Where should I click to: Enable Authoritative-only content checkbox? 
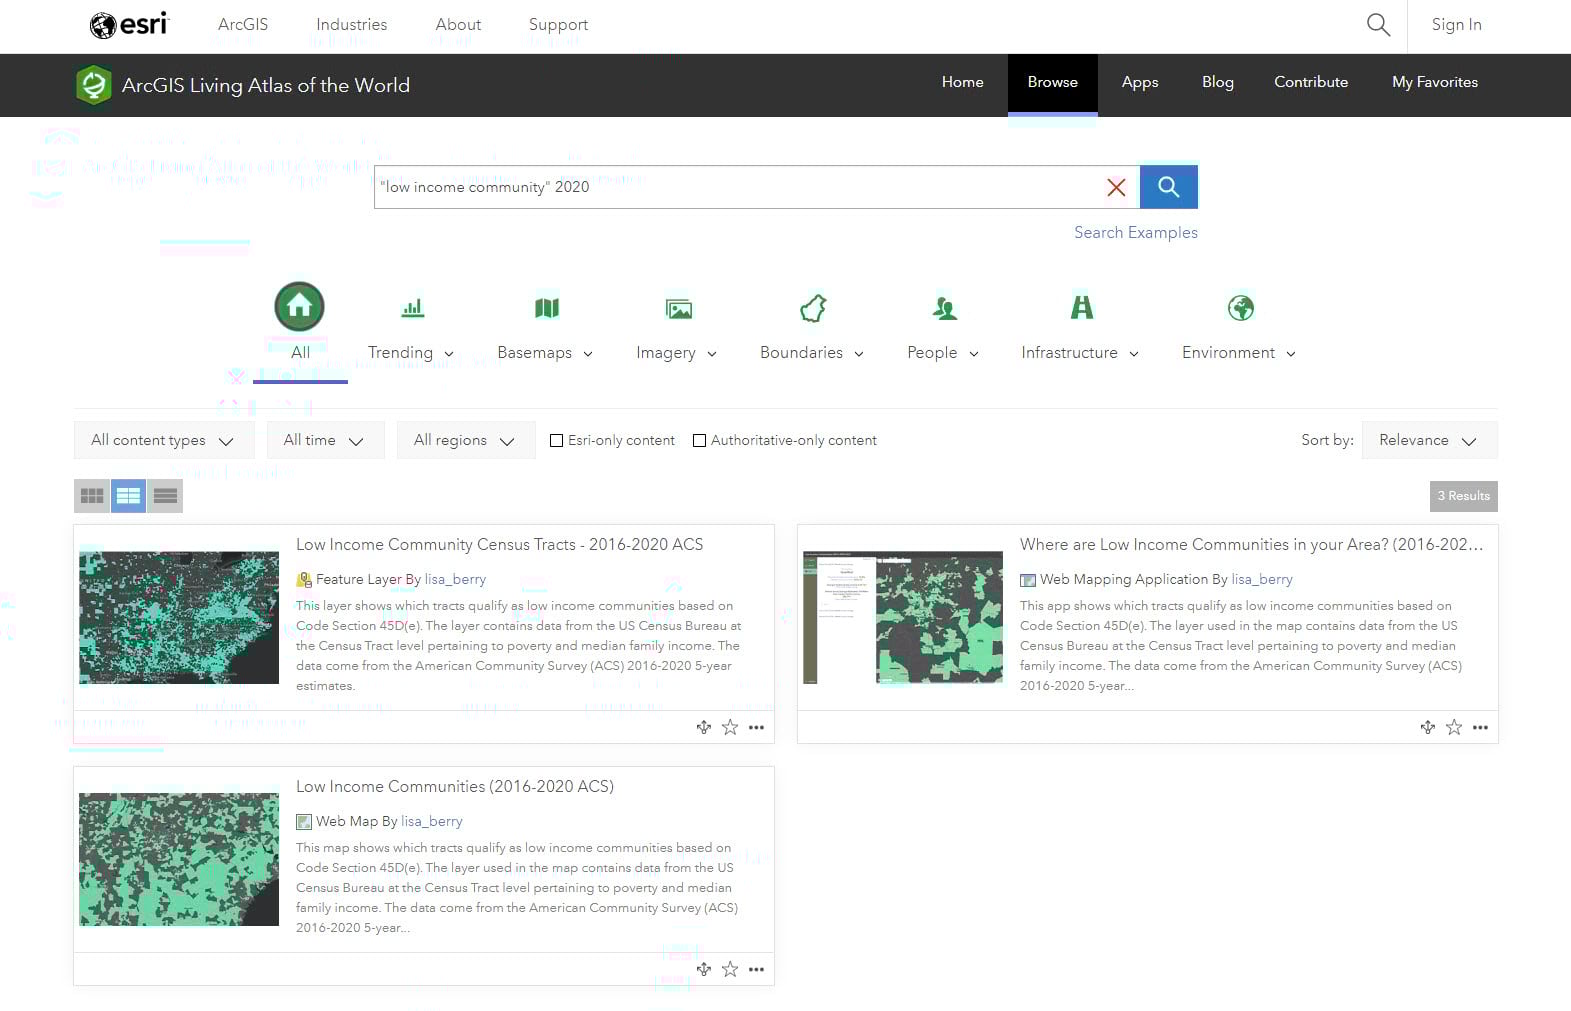pyautogui.click(x=700, y=440)
